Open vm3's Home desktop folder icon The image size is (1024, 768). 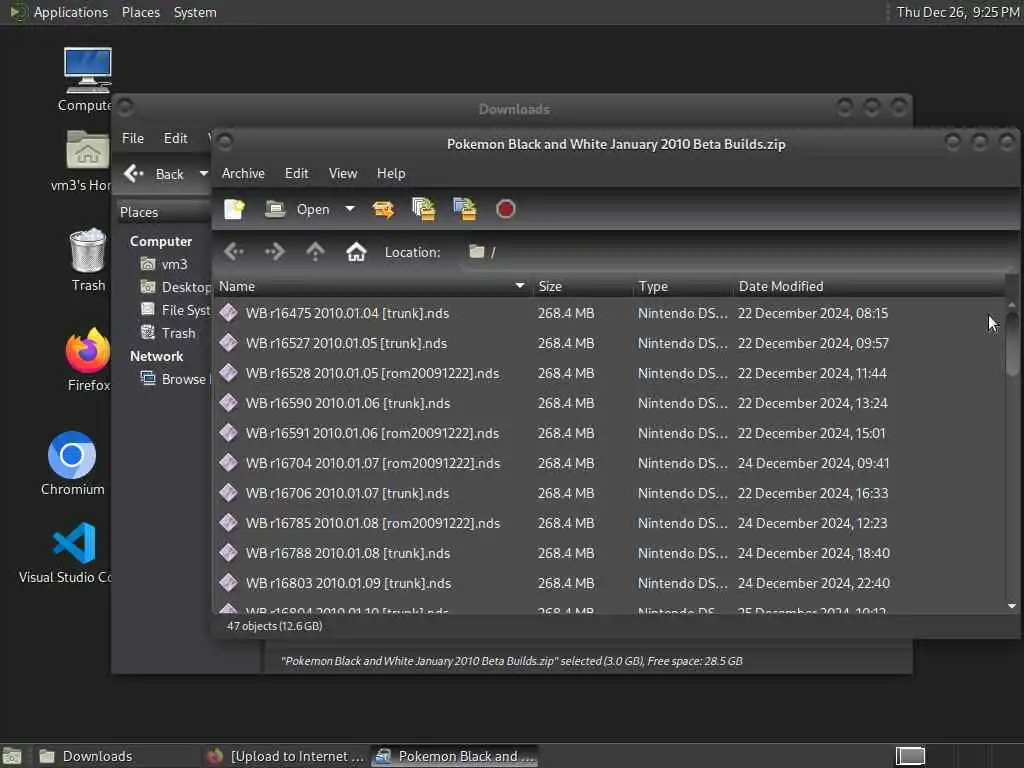tap(86, 161)
